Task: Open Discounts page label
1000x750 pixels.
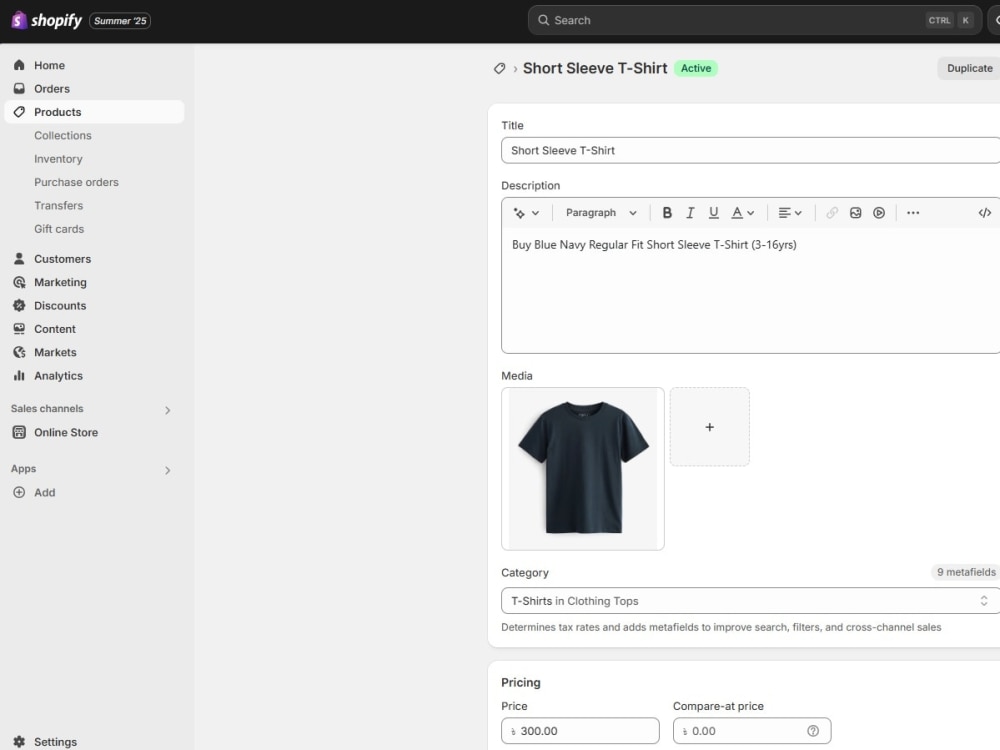Action: [x=60, y=305]
